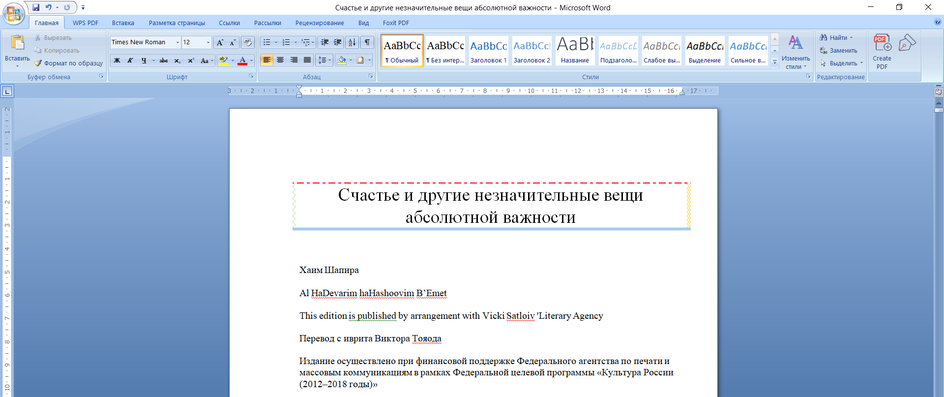Screen dimensions: 944x397
Task: Click the document title heading text
Action: pyautogui.click(x=491, y=206)
